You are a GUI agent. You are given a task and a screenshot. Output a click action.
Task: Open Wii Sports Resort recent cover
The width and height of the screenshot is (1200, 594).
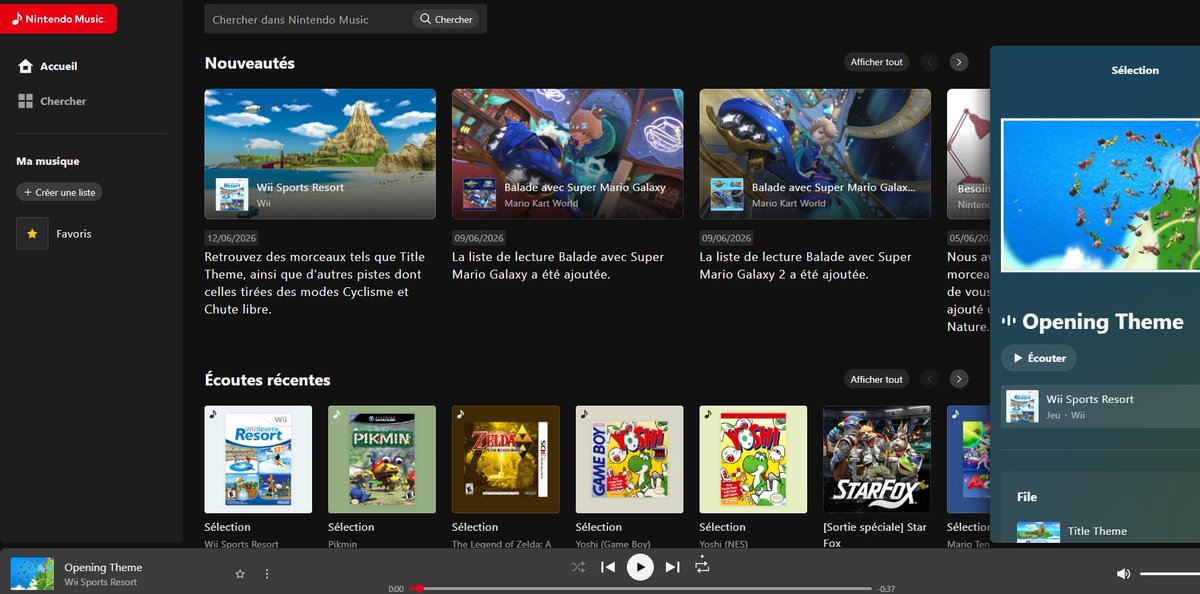[258, 459]
